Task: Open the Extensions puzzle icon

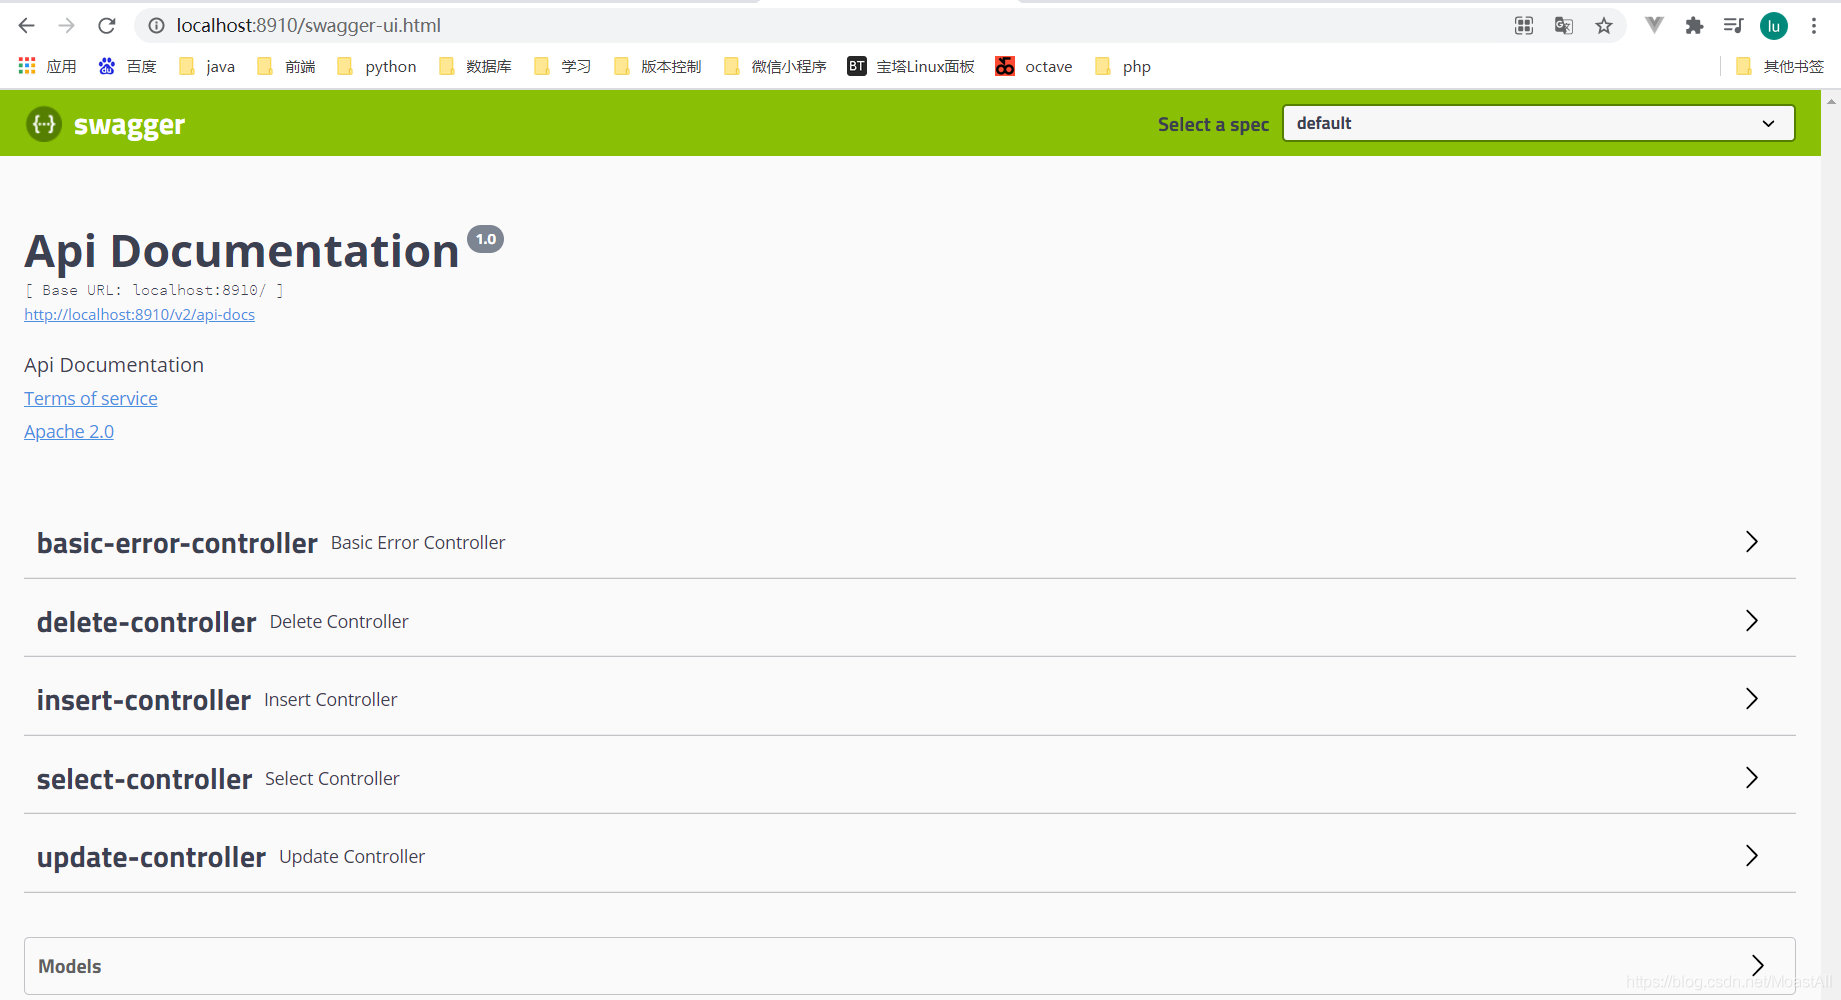Action: pyautogui.click(x=1694, y=26)
